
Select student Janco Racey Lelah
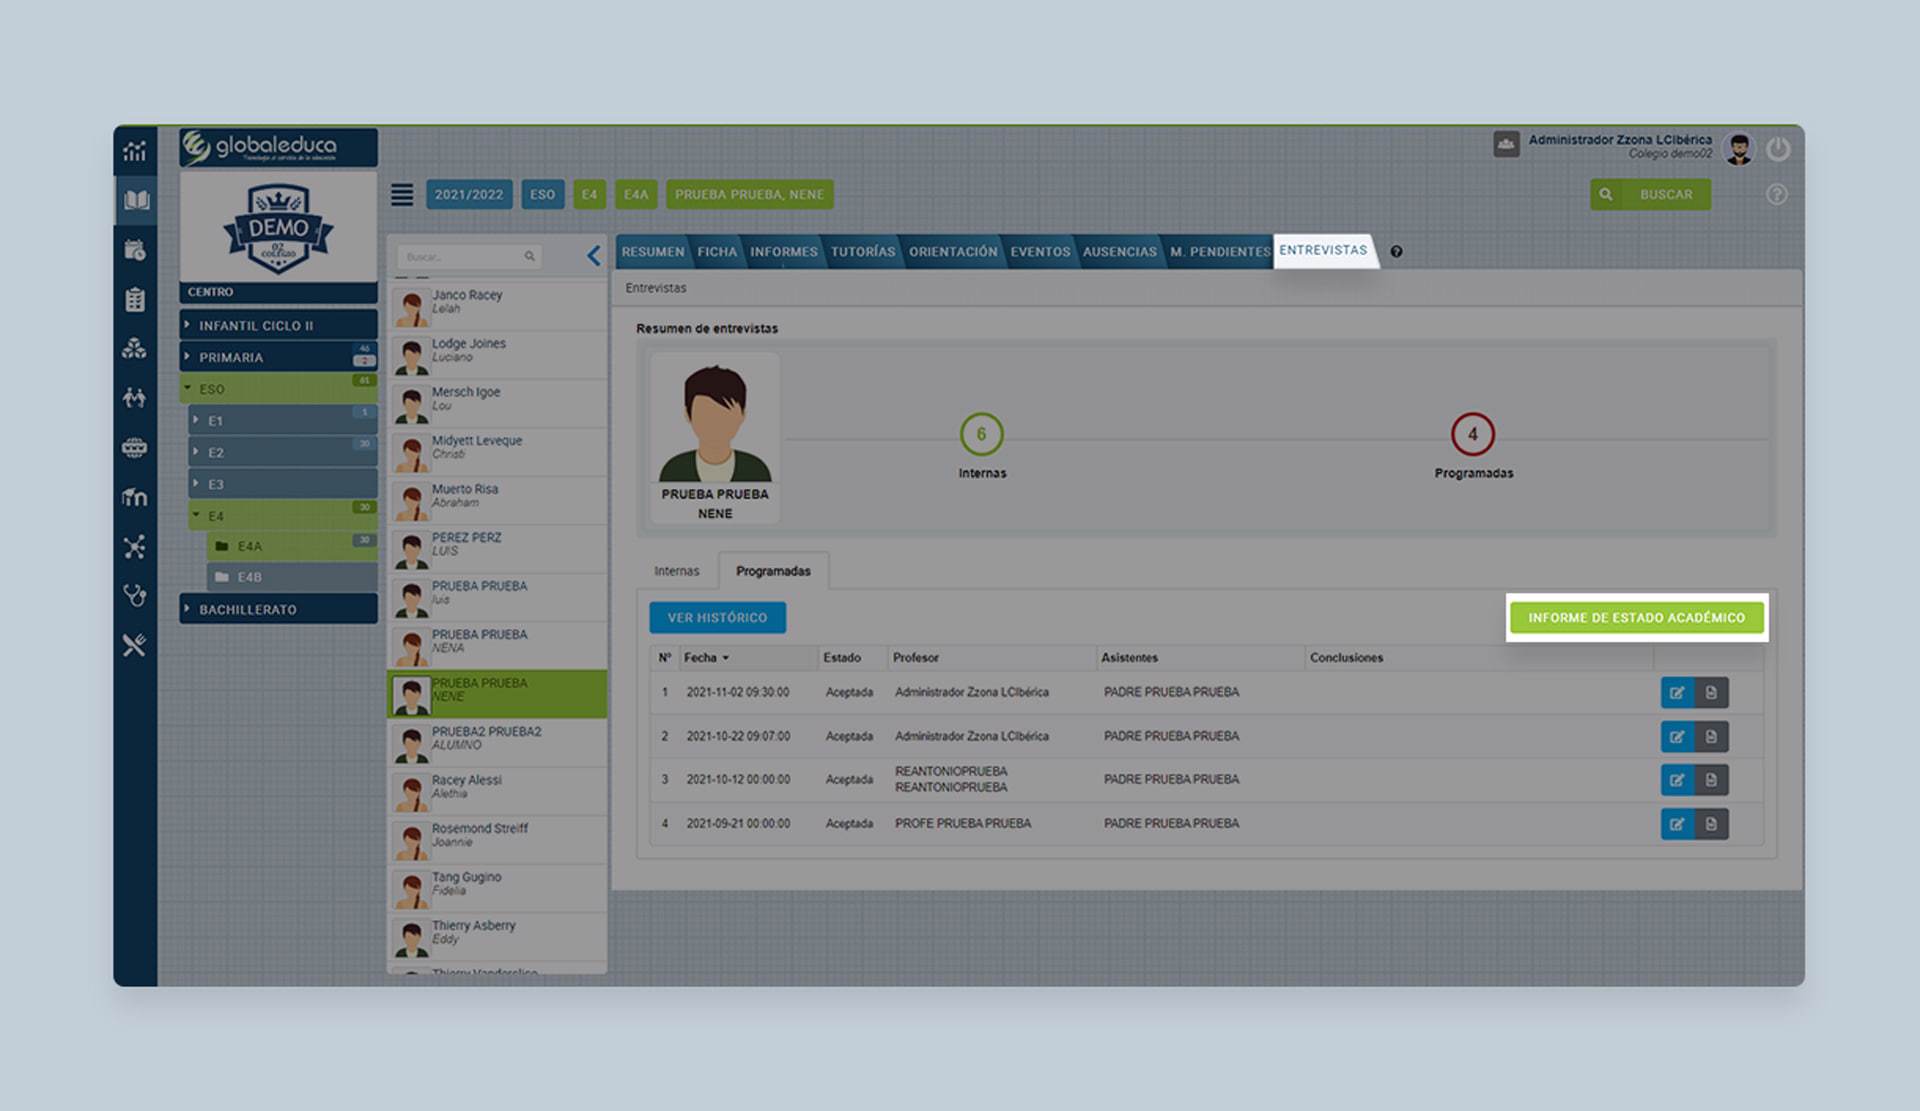(x=497, y=306)
